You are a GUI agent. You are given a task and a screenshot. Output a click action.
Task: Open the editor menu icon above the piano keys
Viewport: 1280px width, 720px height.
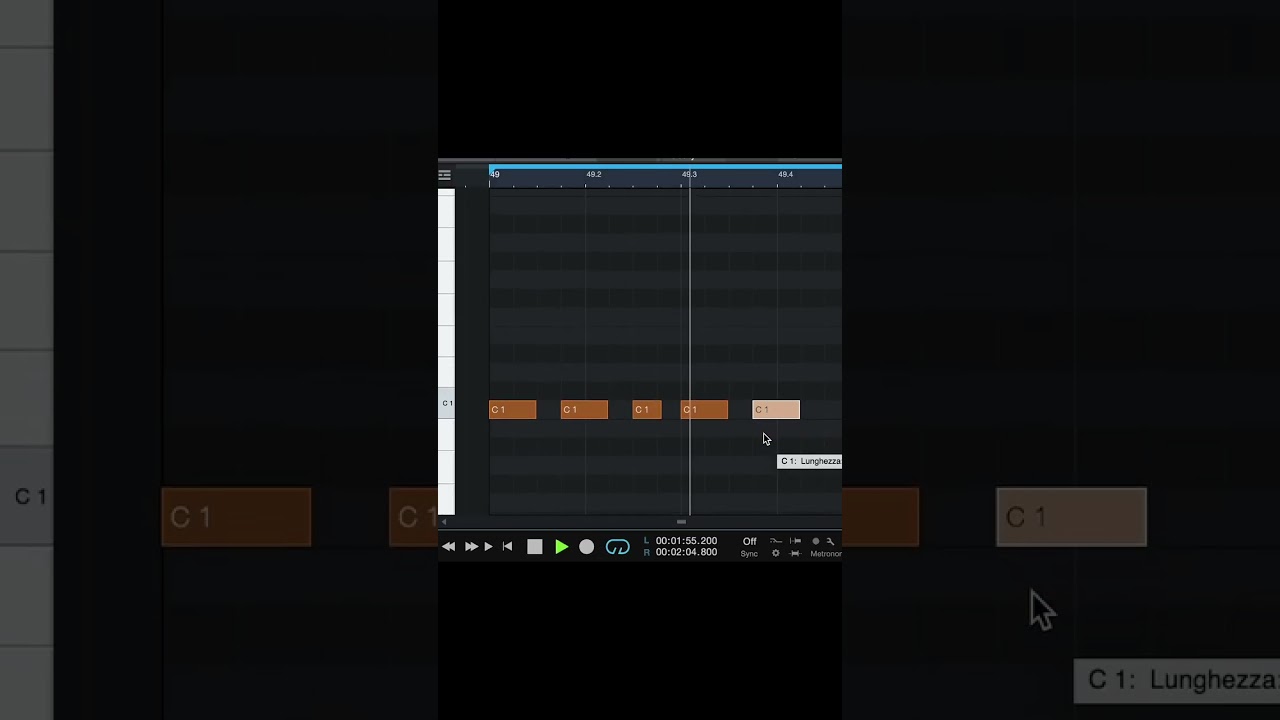444,175
